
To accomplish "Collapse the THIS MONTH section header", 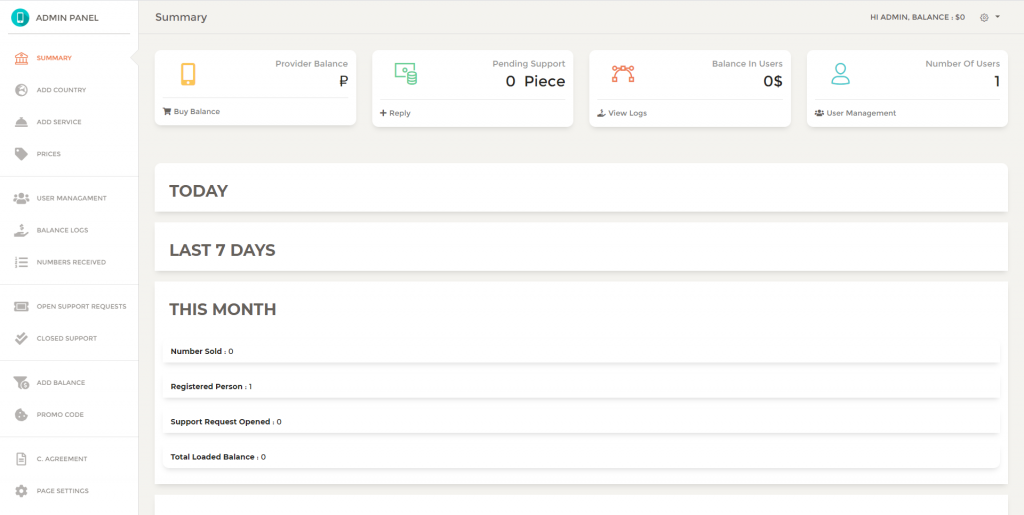I will click(x=223, y=309).
